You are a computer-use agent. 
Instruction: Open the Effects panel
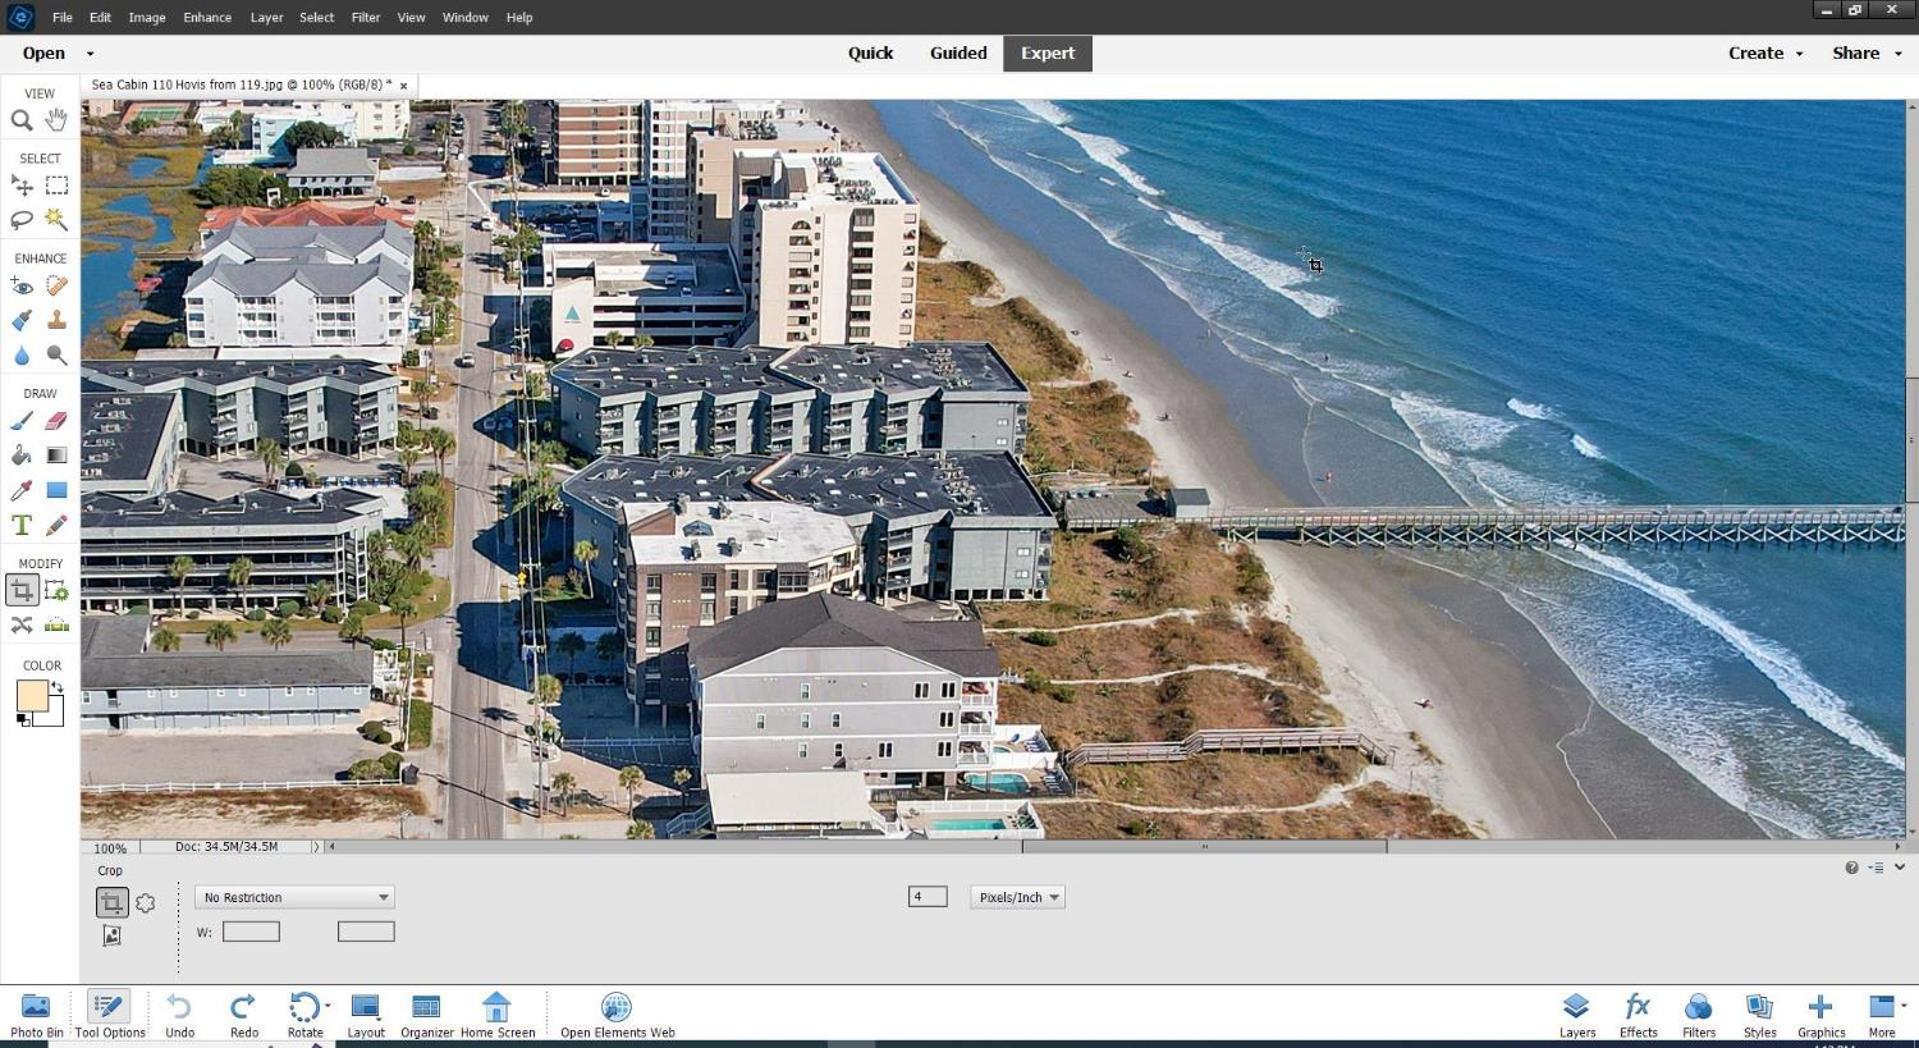pos(1638,1015)
